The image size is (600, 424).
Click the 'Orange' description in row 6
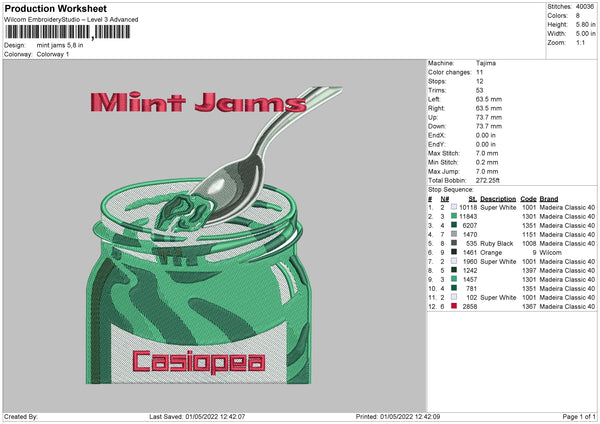[x=491, y=253]
